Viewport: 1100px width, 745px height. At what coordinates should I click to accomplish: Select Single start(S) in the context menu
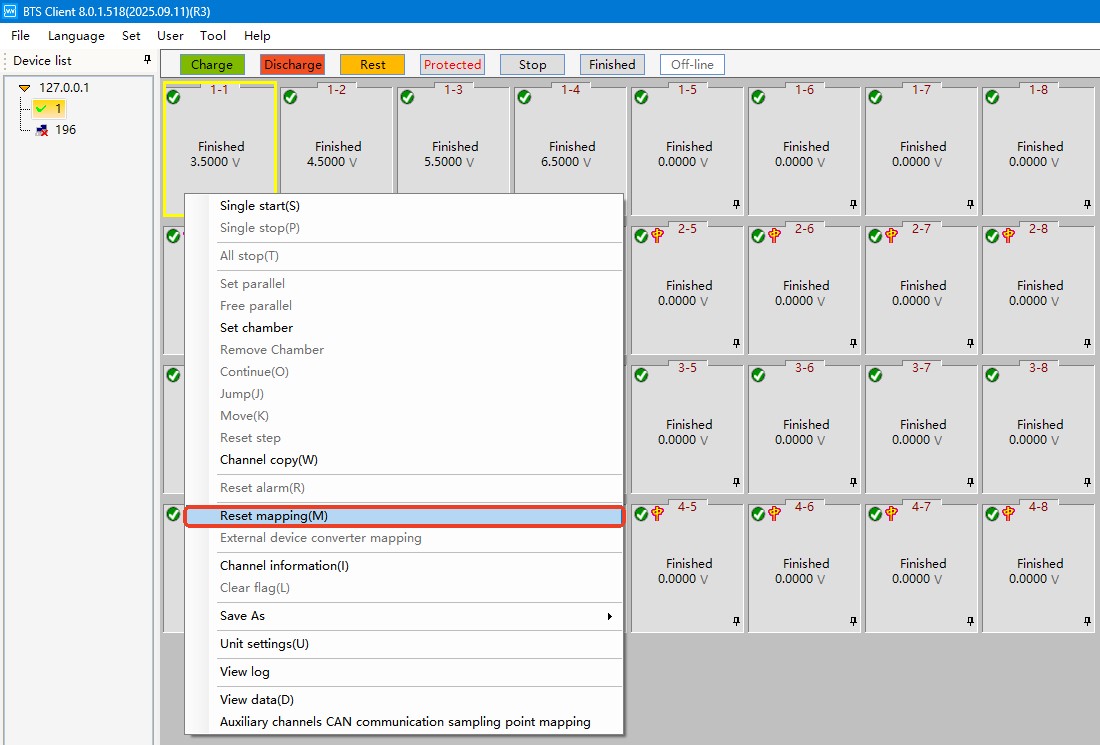[x=260, y=206]
